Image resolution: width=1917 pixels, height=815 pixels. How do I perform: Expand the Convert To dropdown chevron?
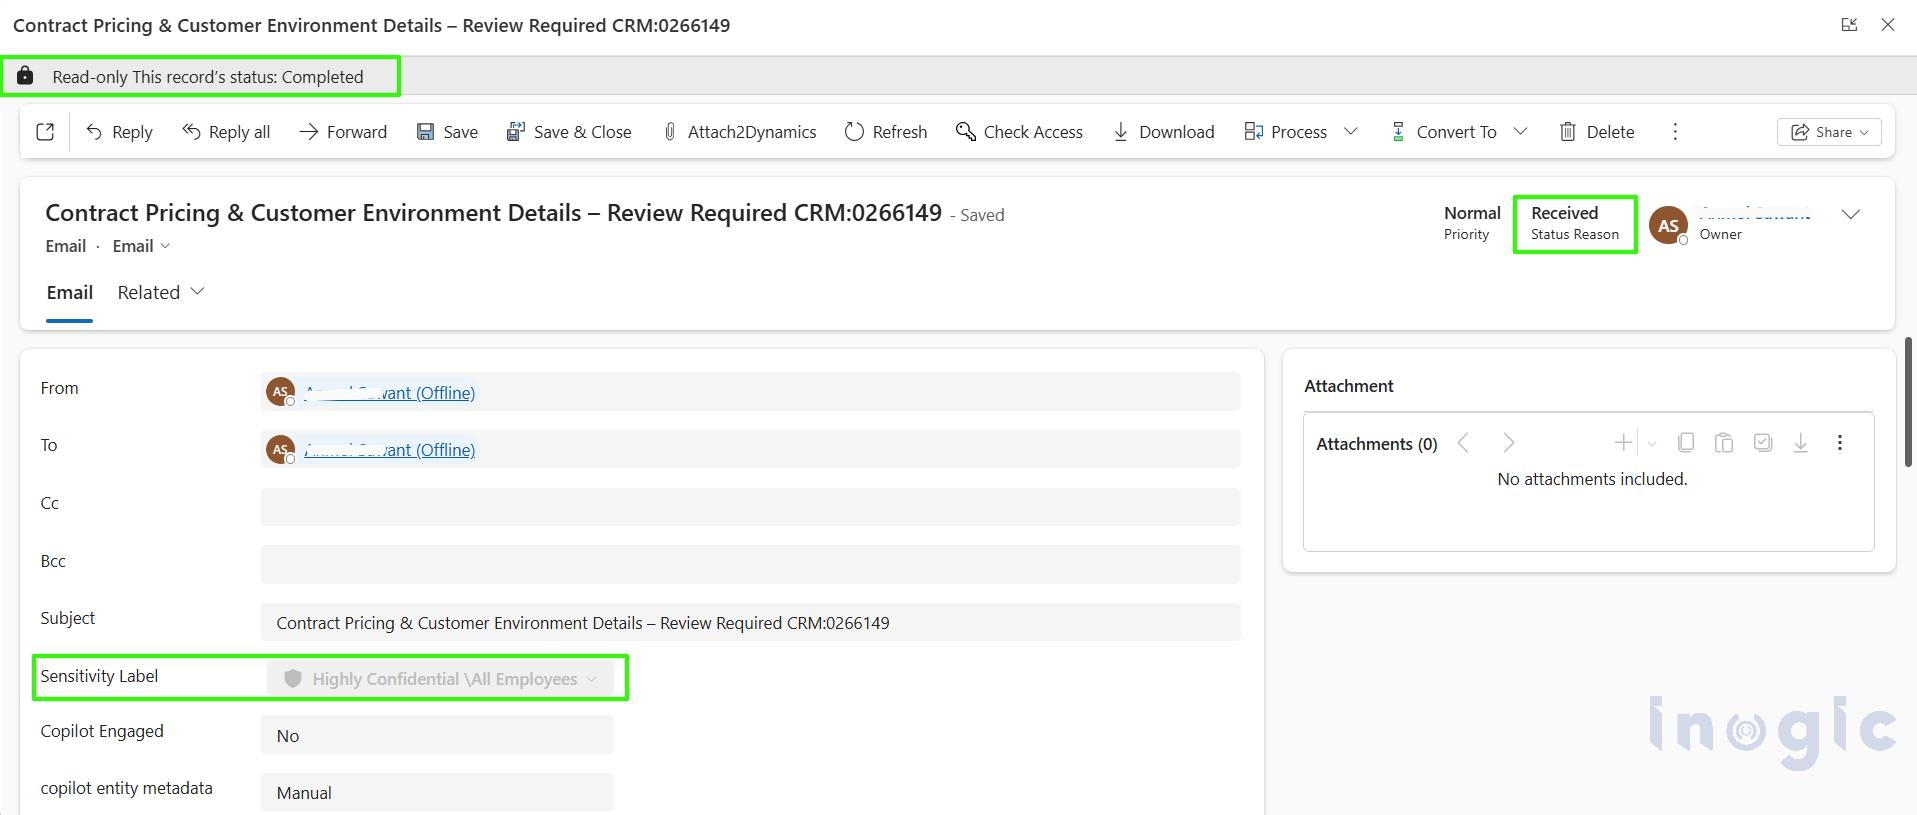[x=1521, y=132]
